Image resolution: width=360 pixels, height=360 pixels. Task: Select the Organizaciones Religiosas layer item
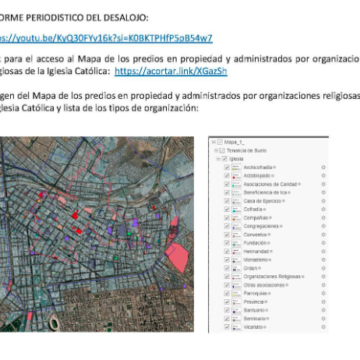click(274, 277)
